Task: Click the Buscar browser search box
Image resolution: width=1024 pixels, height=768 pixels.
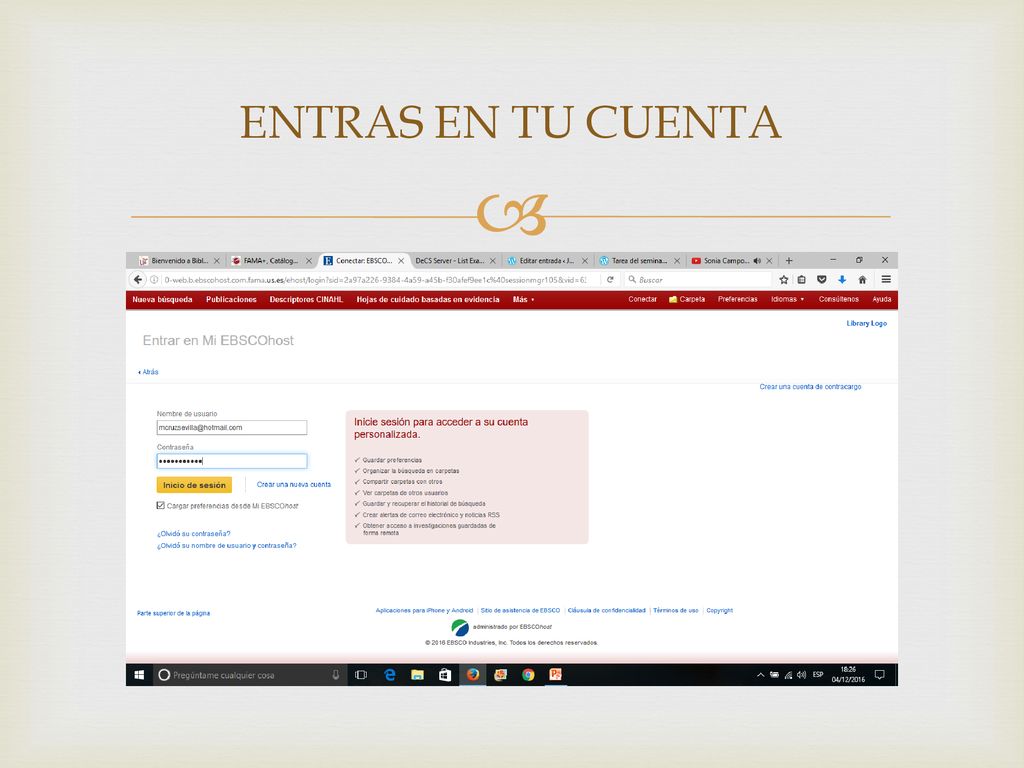Action: tap(697, 280)
